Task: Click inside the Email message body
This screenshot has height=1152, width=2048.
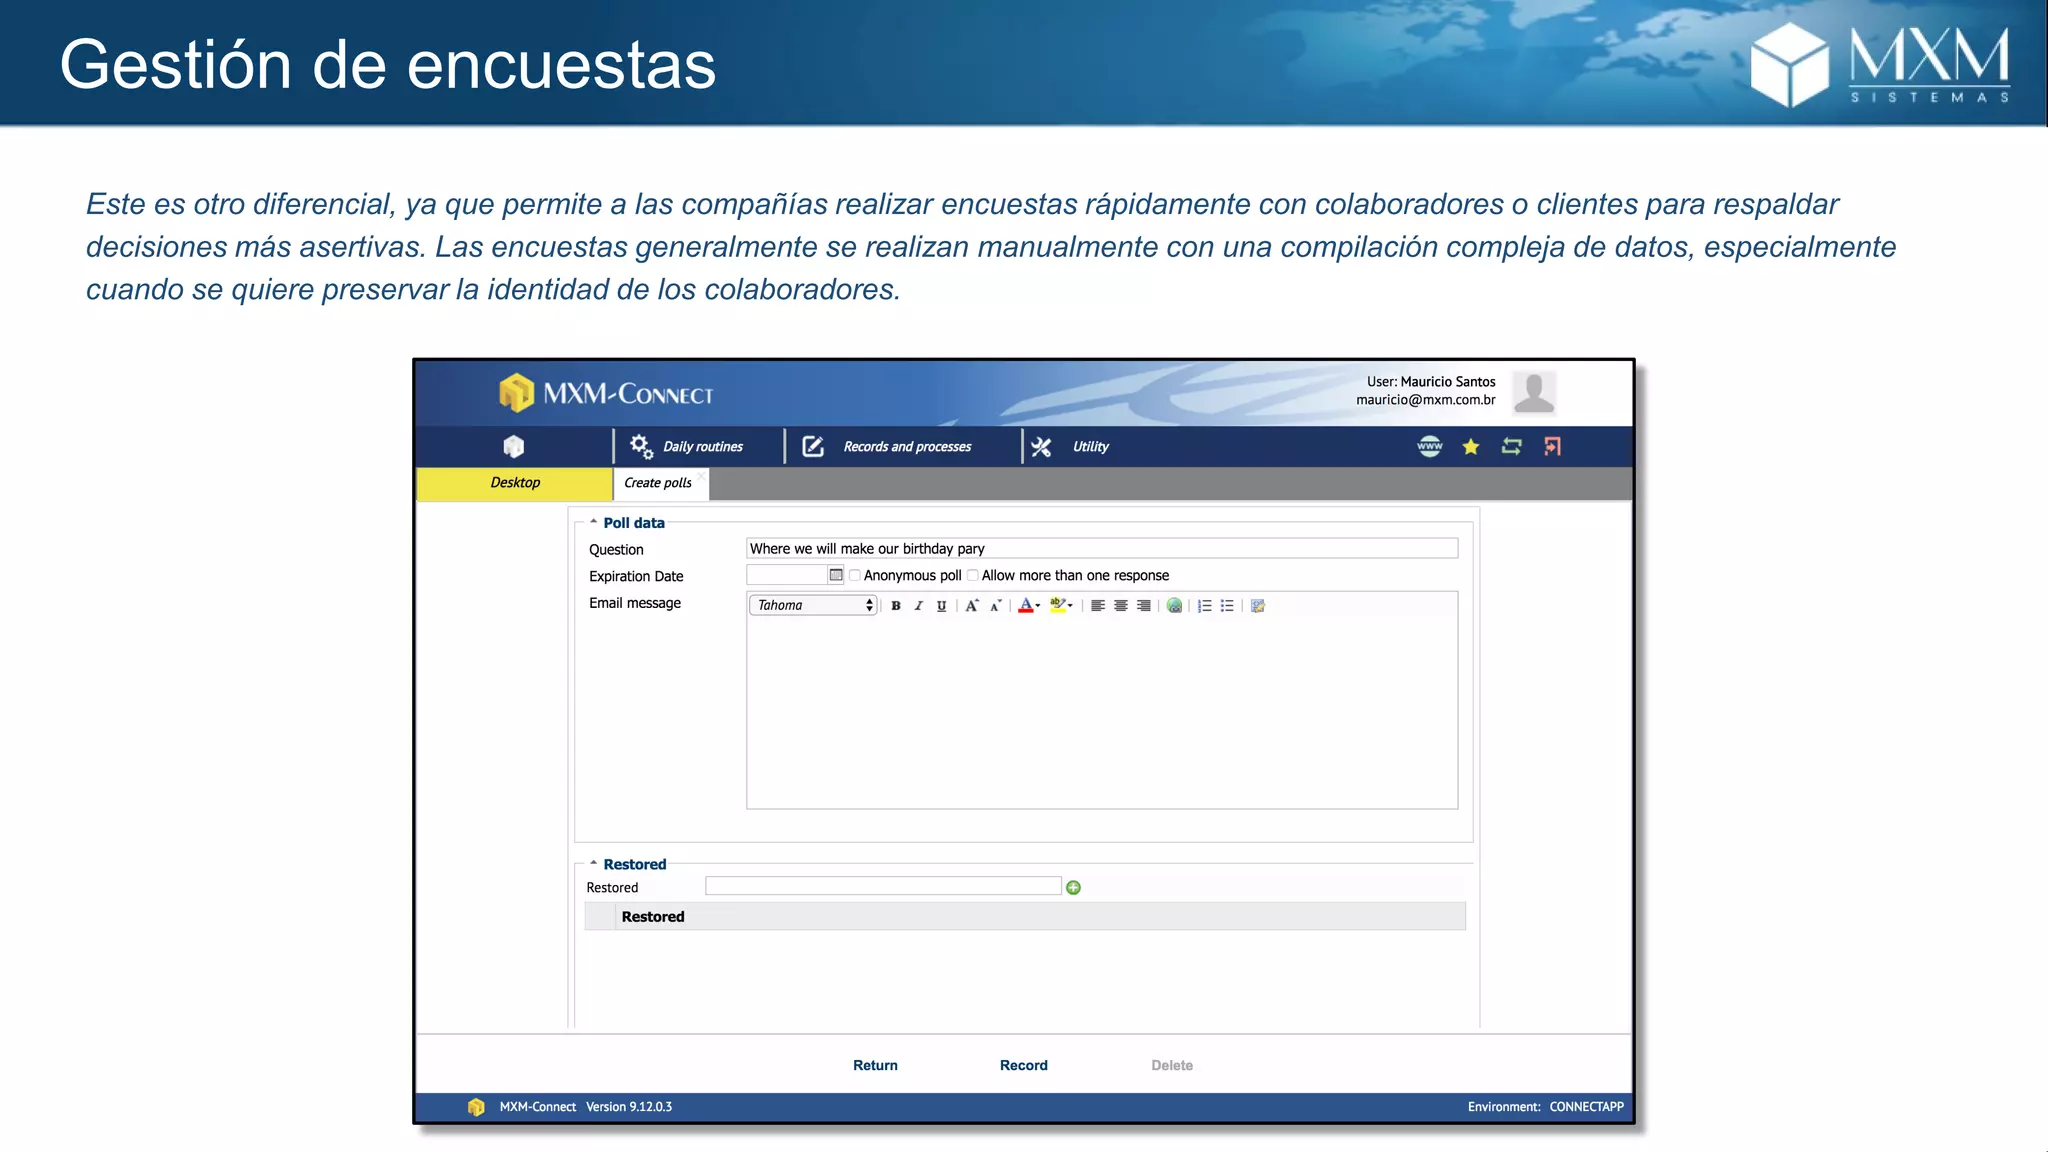Action: (x=1102, y=713)
